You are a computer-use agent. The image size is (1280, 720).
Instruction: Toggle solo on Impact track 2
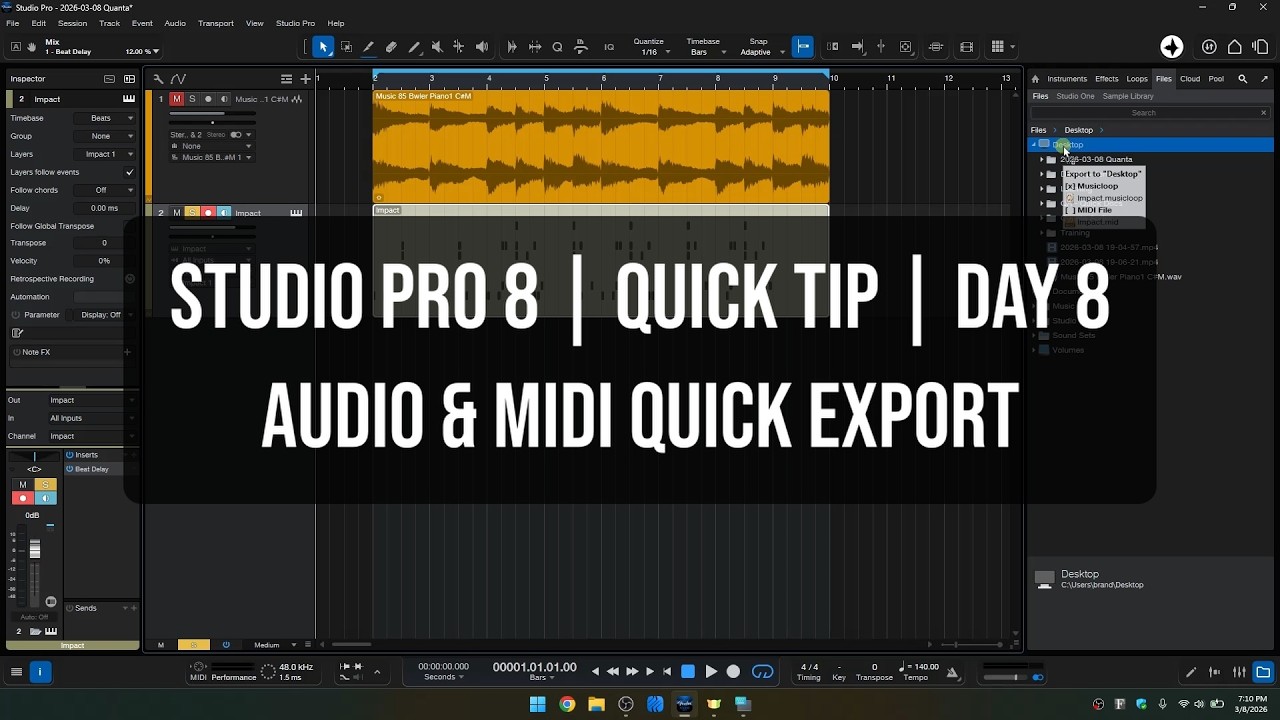coord(192,213)
